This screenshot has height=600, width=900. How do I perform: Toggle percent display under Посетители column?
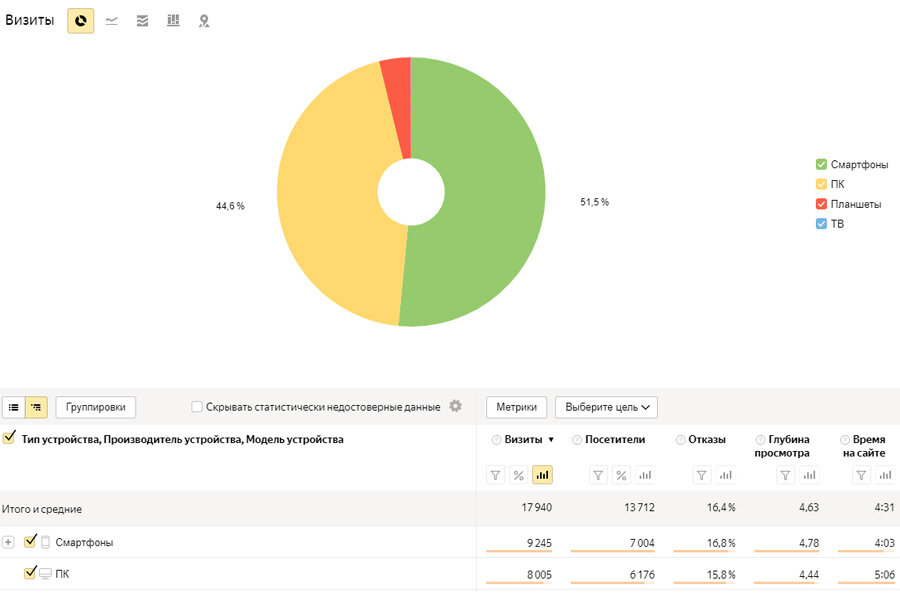(x=621, y=475)
